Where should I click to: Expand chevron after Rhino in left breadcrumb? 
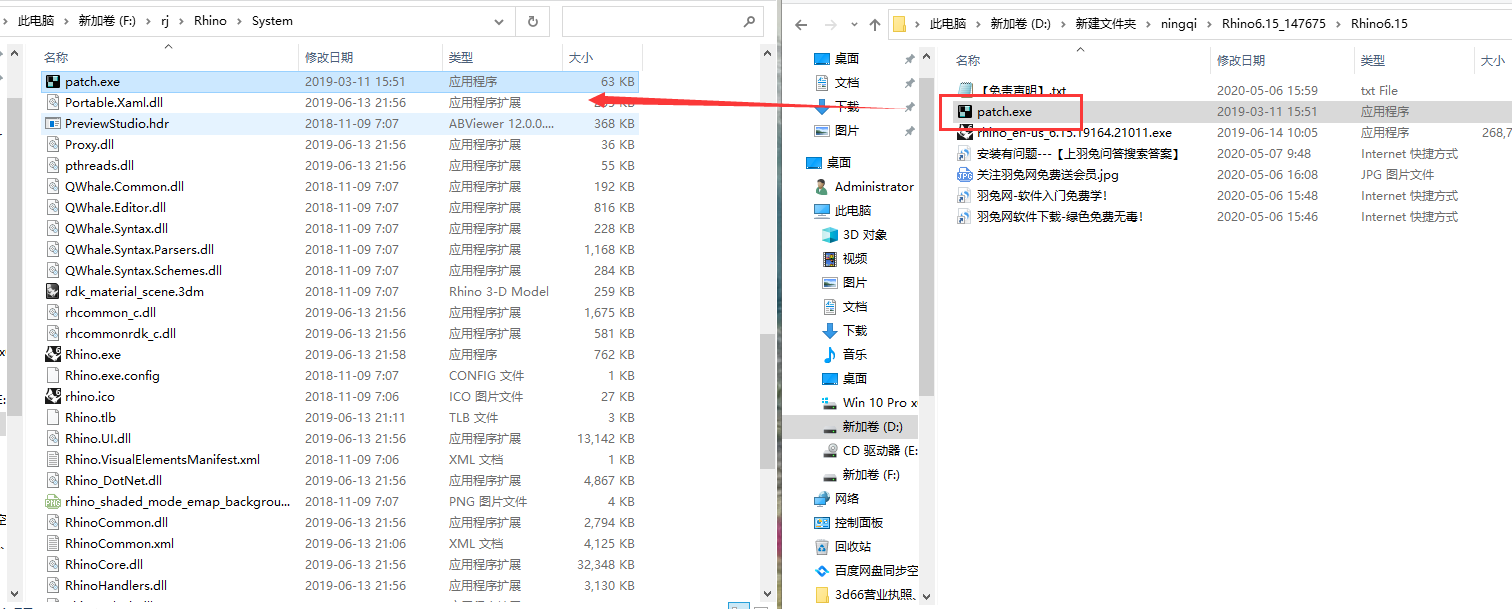click(241, 20)
